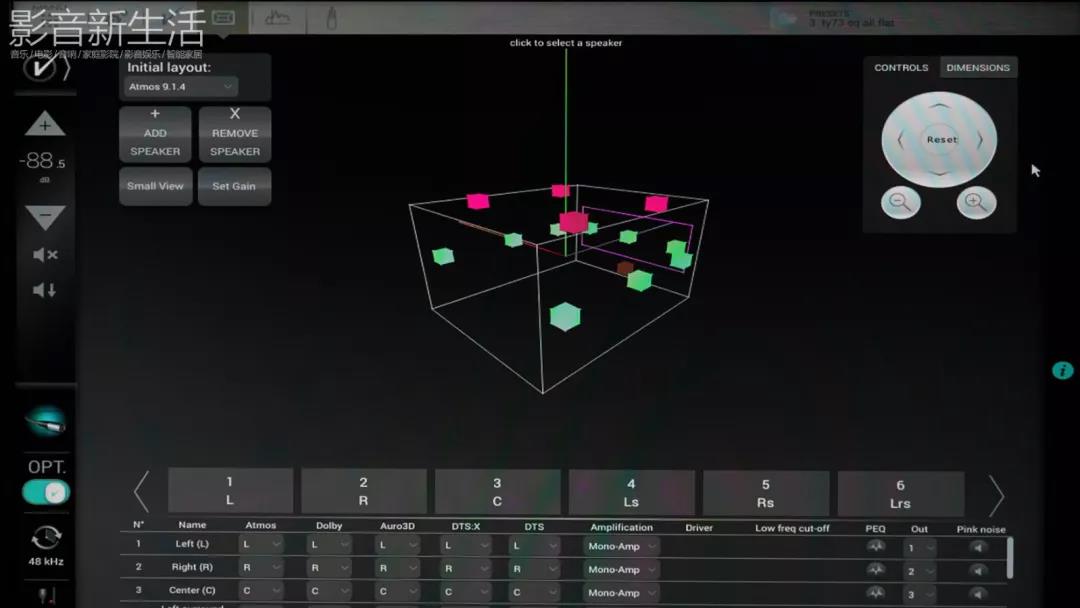Click the -88.5 dB volume readout

click(x=43, y=162)
